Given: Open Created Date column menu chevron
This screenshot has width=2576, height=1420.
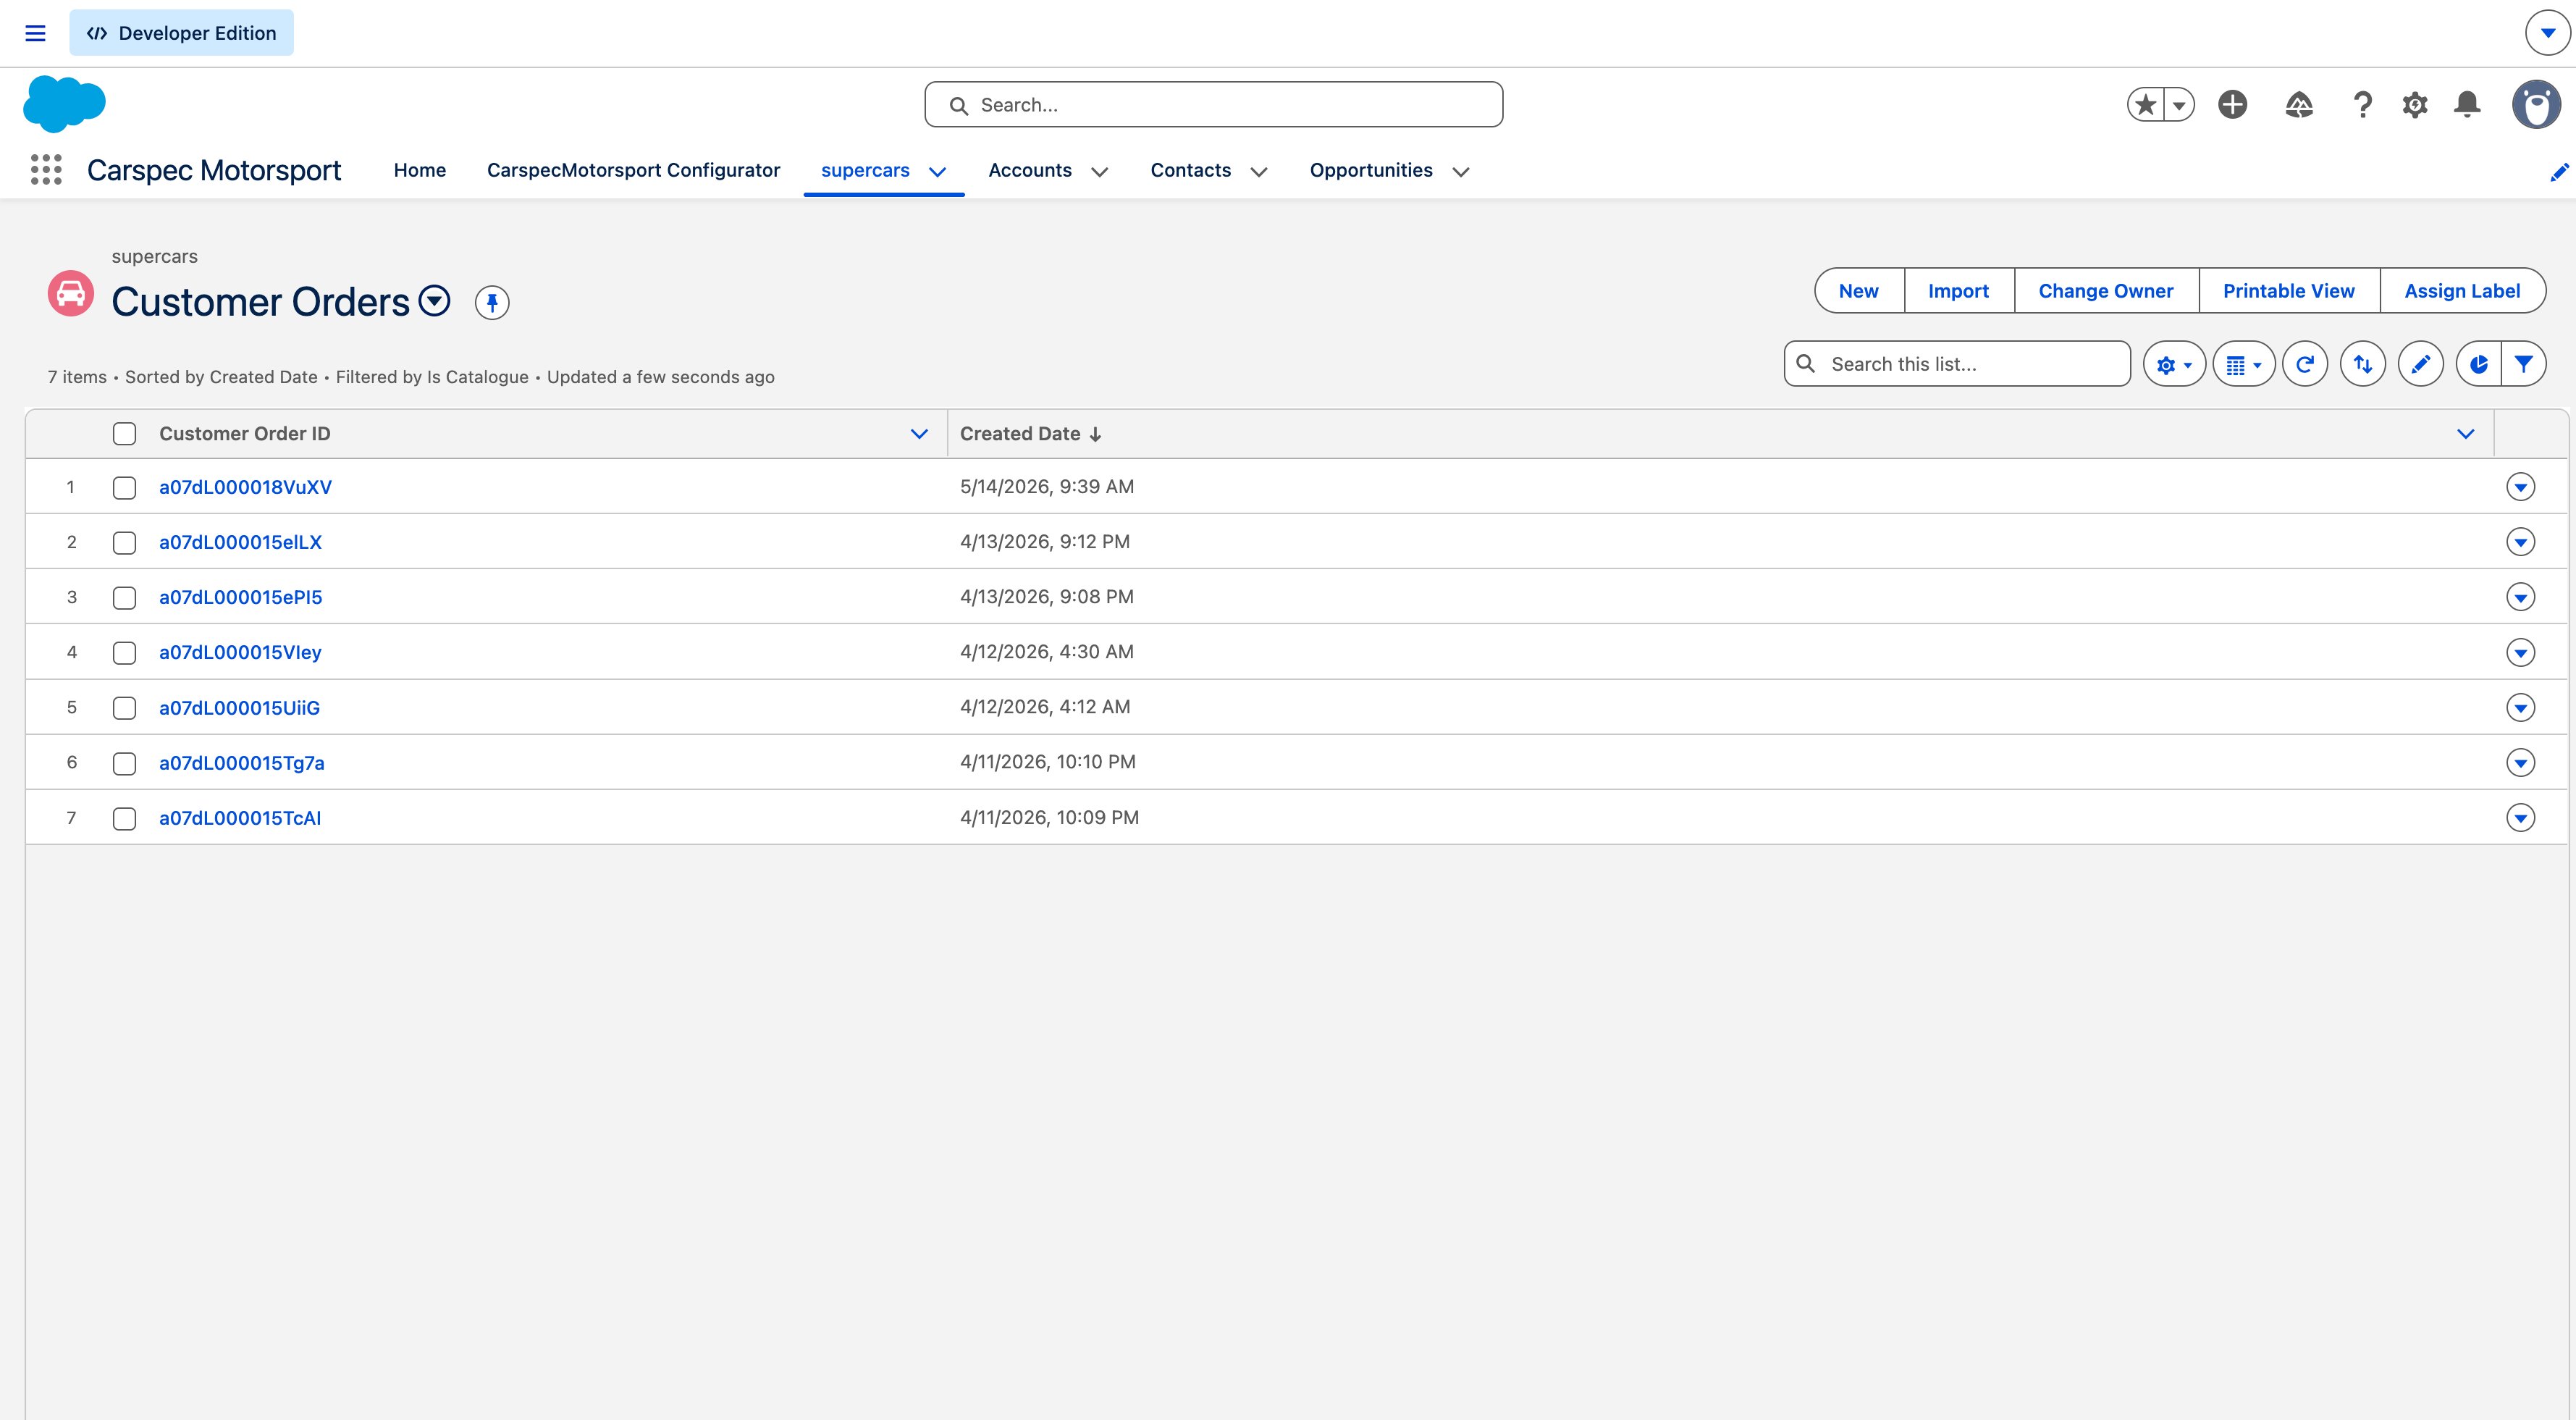Looking at the screenshot, I should point(2466,434).
